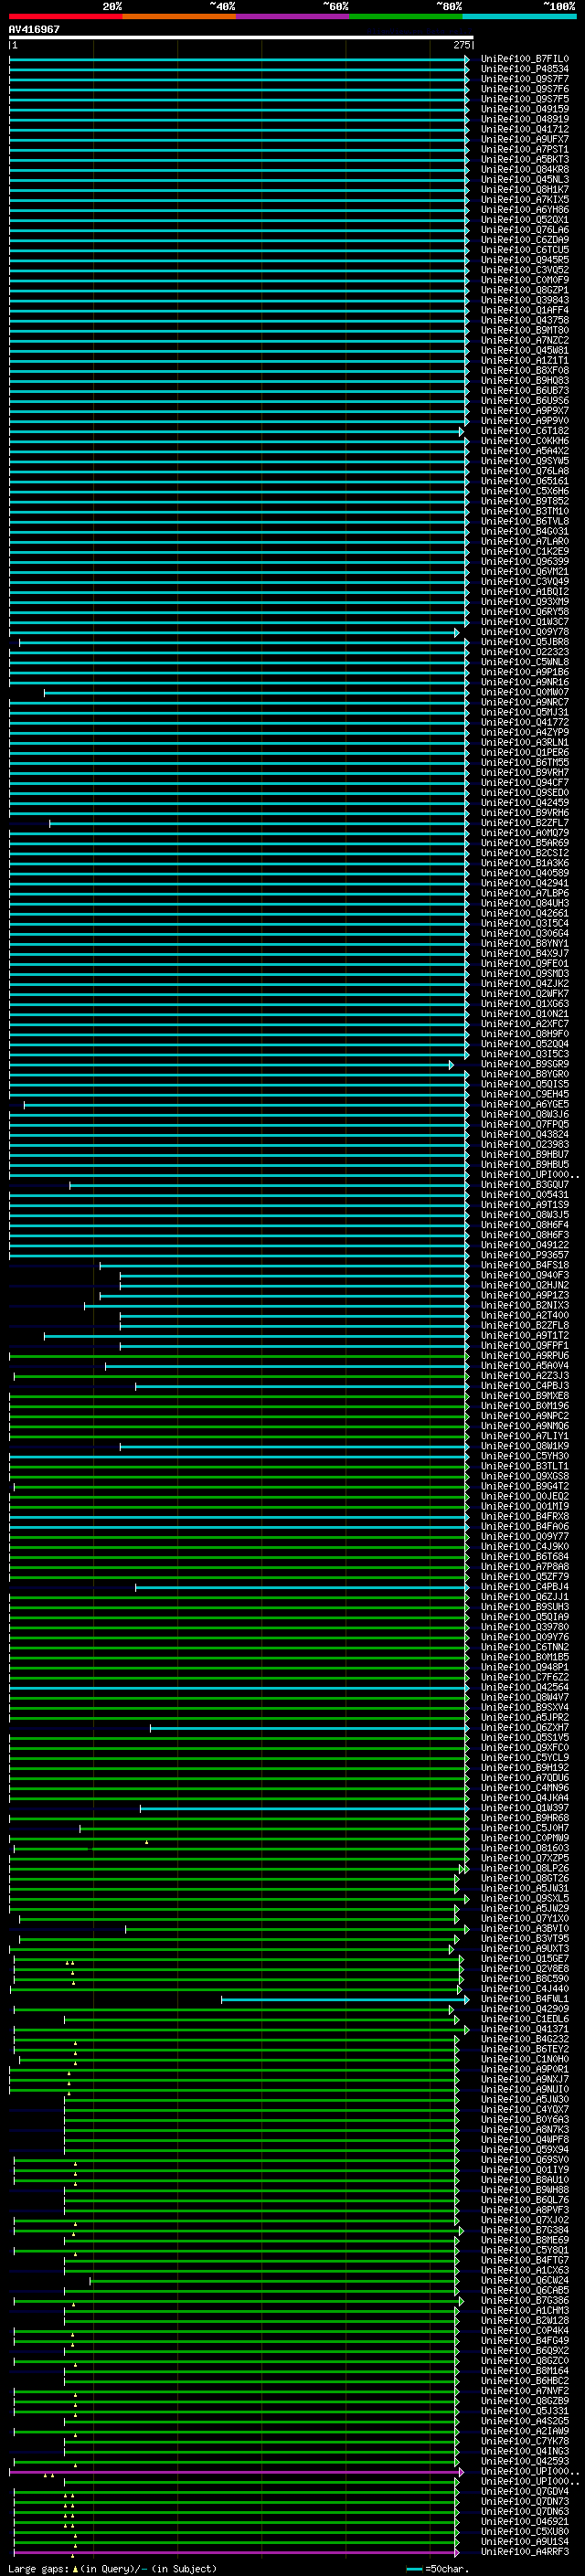Image resolution: width=585 pixels, height=2576 pixels.
Task: Click hit label UniRef100_Q42593
Action: pos(524,2461)
